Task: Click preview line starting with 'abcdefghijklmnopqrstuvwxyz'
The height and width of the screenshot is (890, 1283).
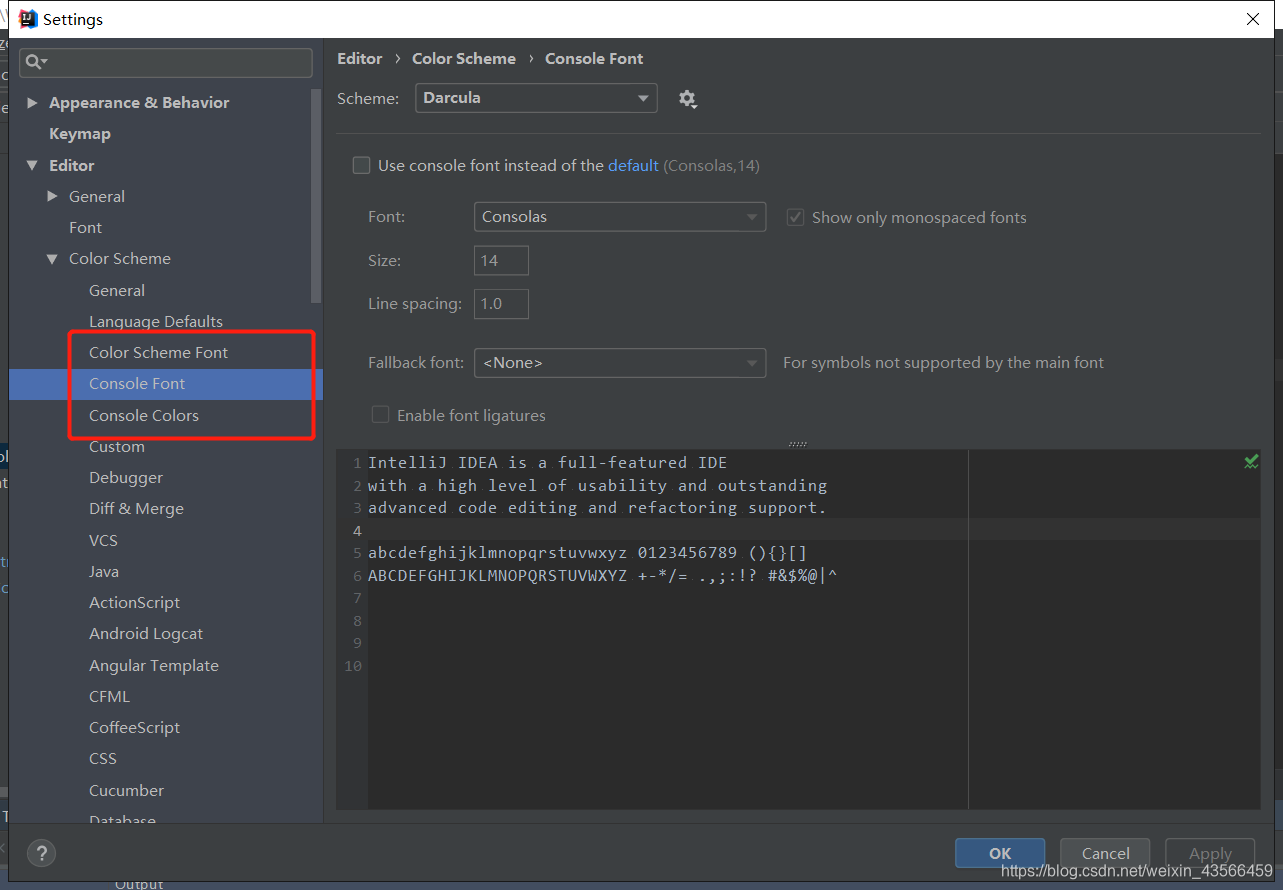Action: (x=587, y=553)
